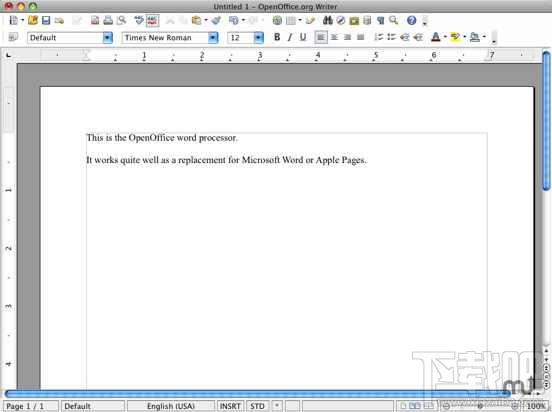This screenshot has width=552, height=412.
Task: Apply yellow Highlighting color
Action: [x=455, y=37]
